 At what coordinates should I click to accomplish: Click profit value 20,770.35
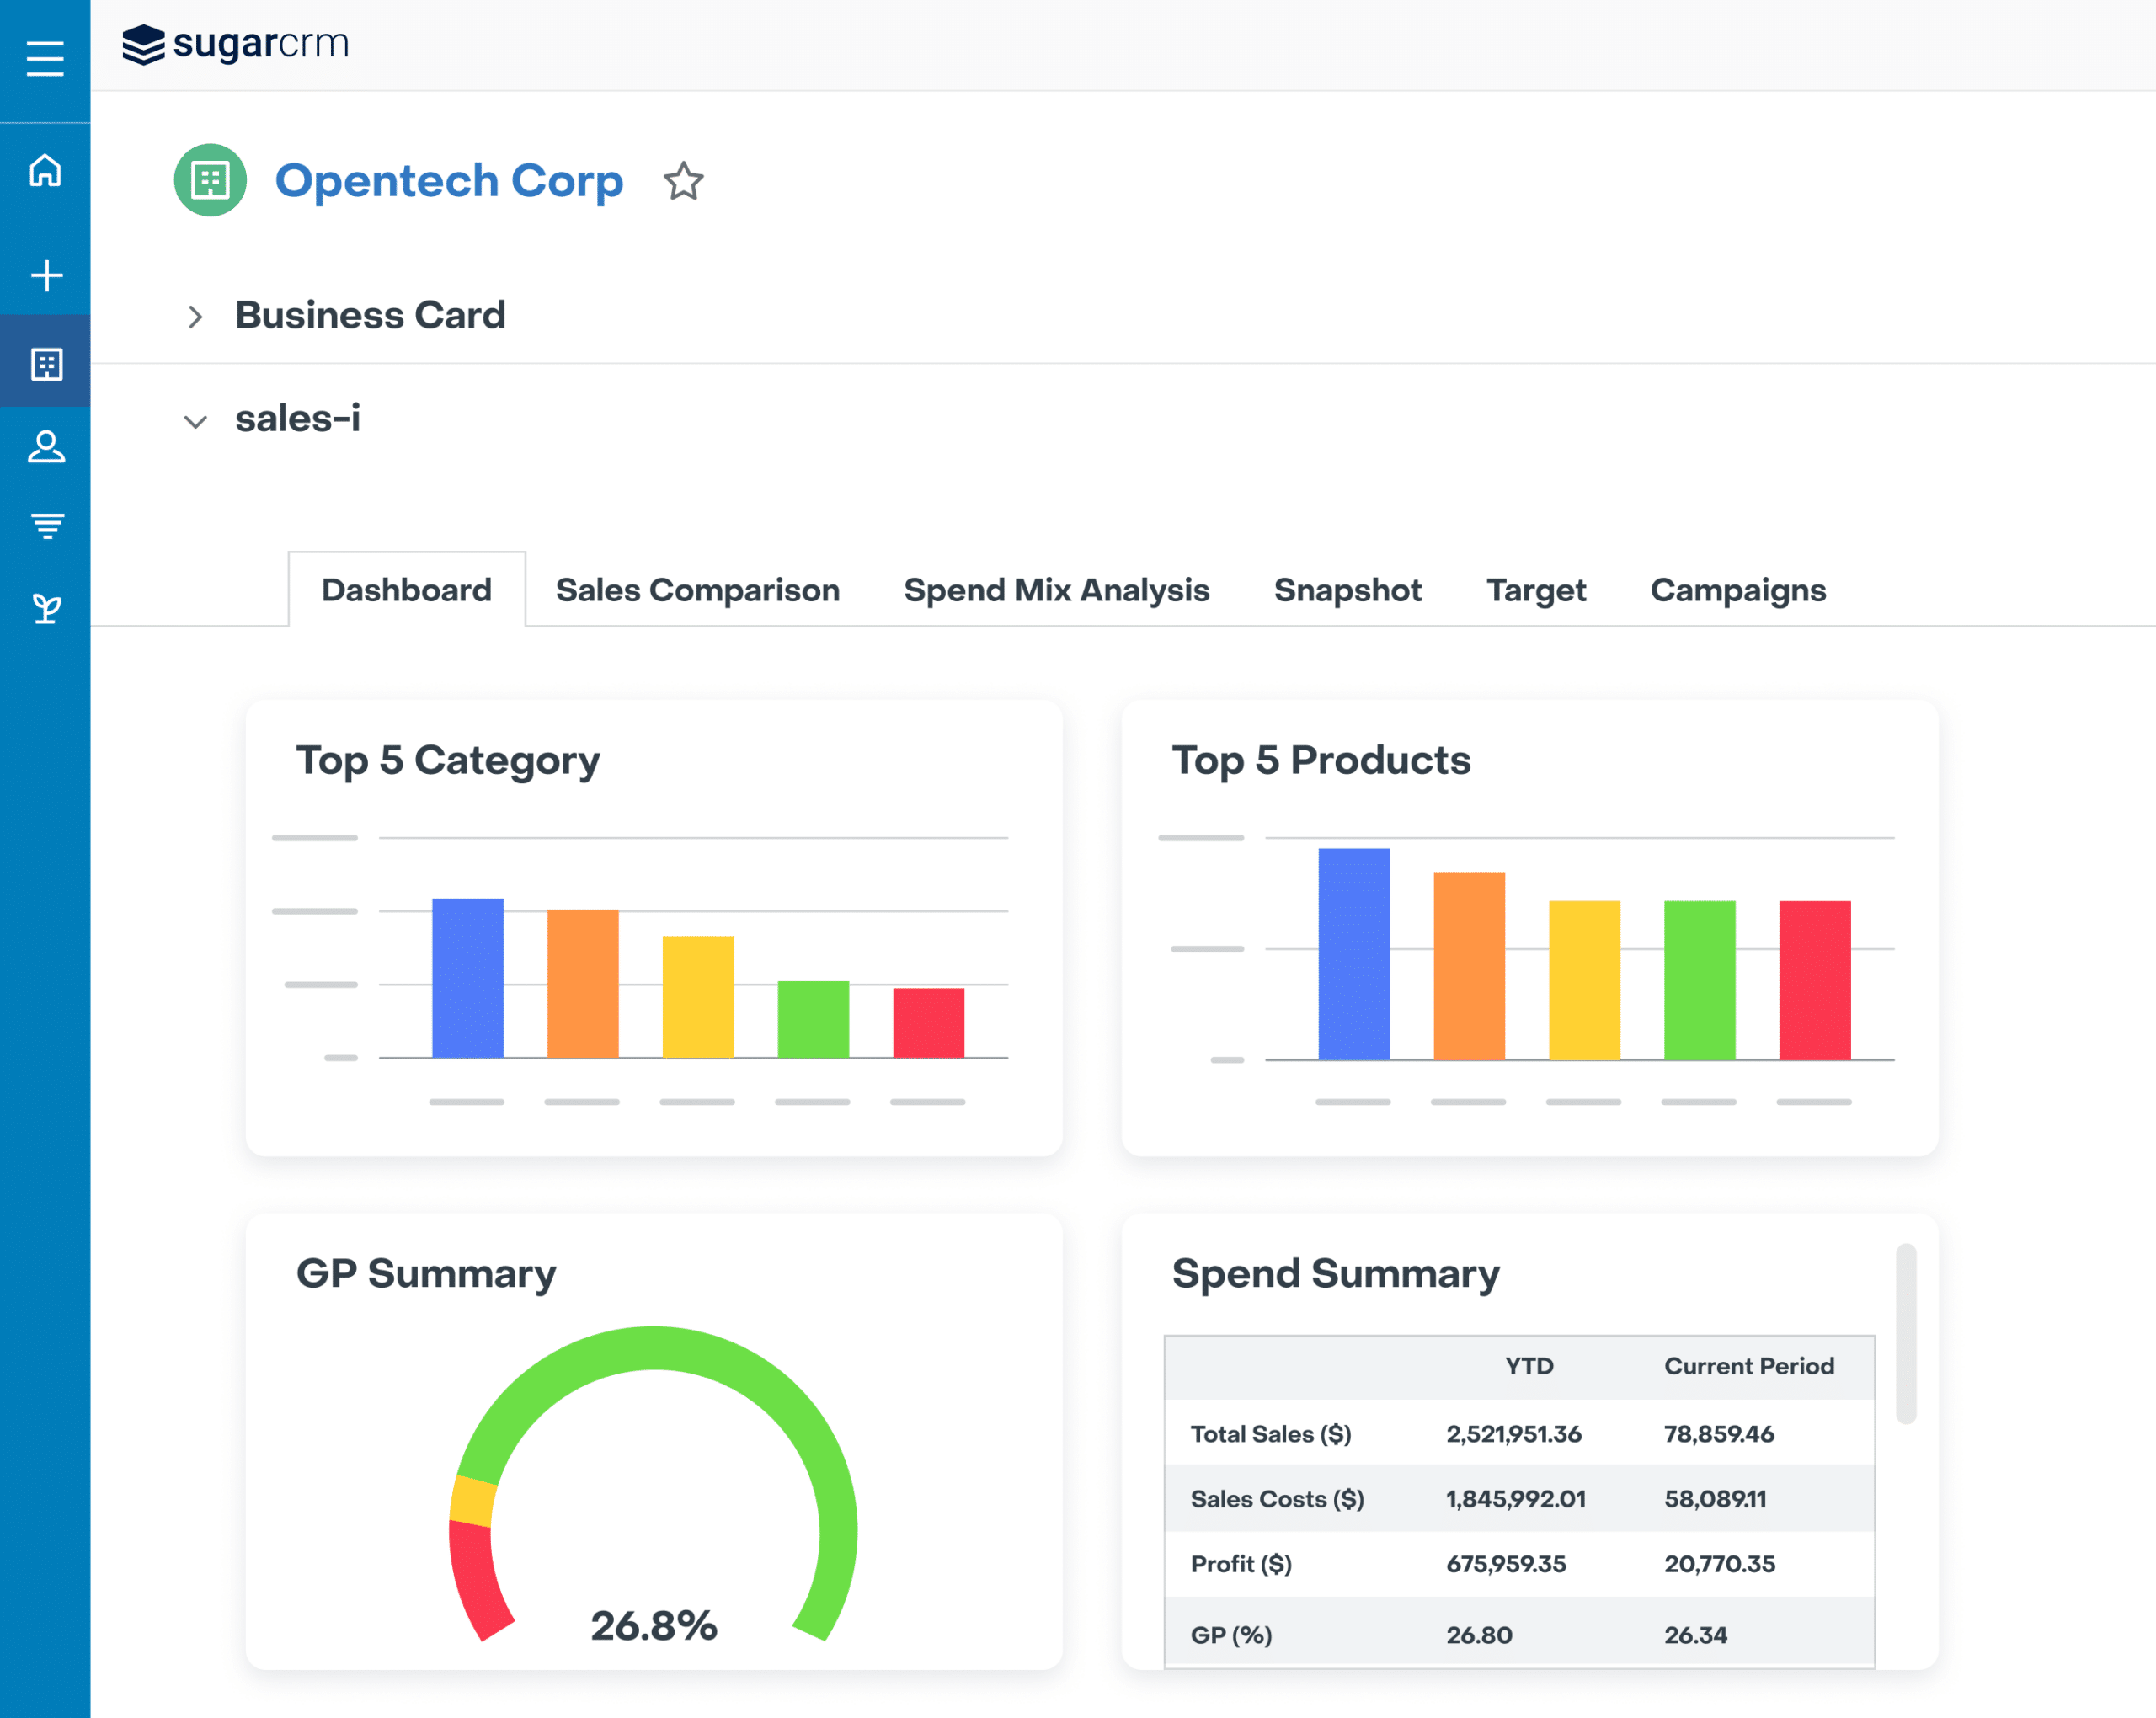(x=1719, y=1564)
